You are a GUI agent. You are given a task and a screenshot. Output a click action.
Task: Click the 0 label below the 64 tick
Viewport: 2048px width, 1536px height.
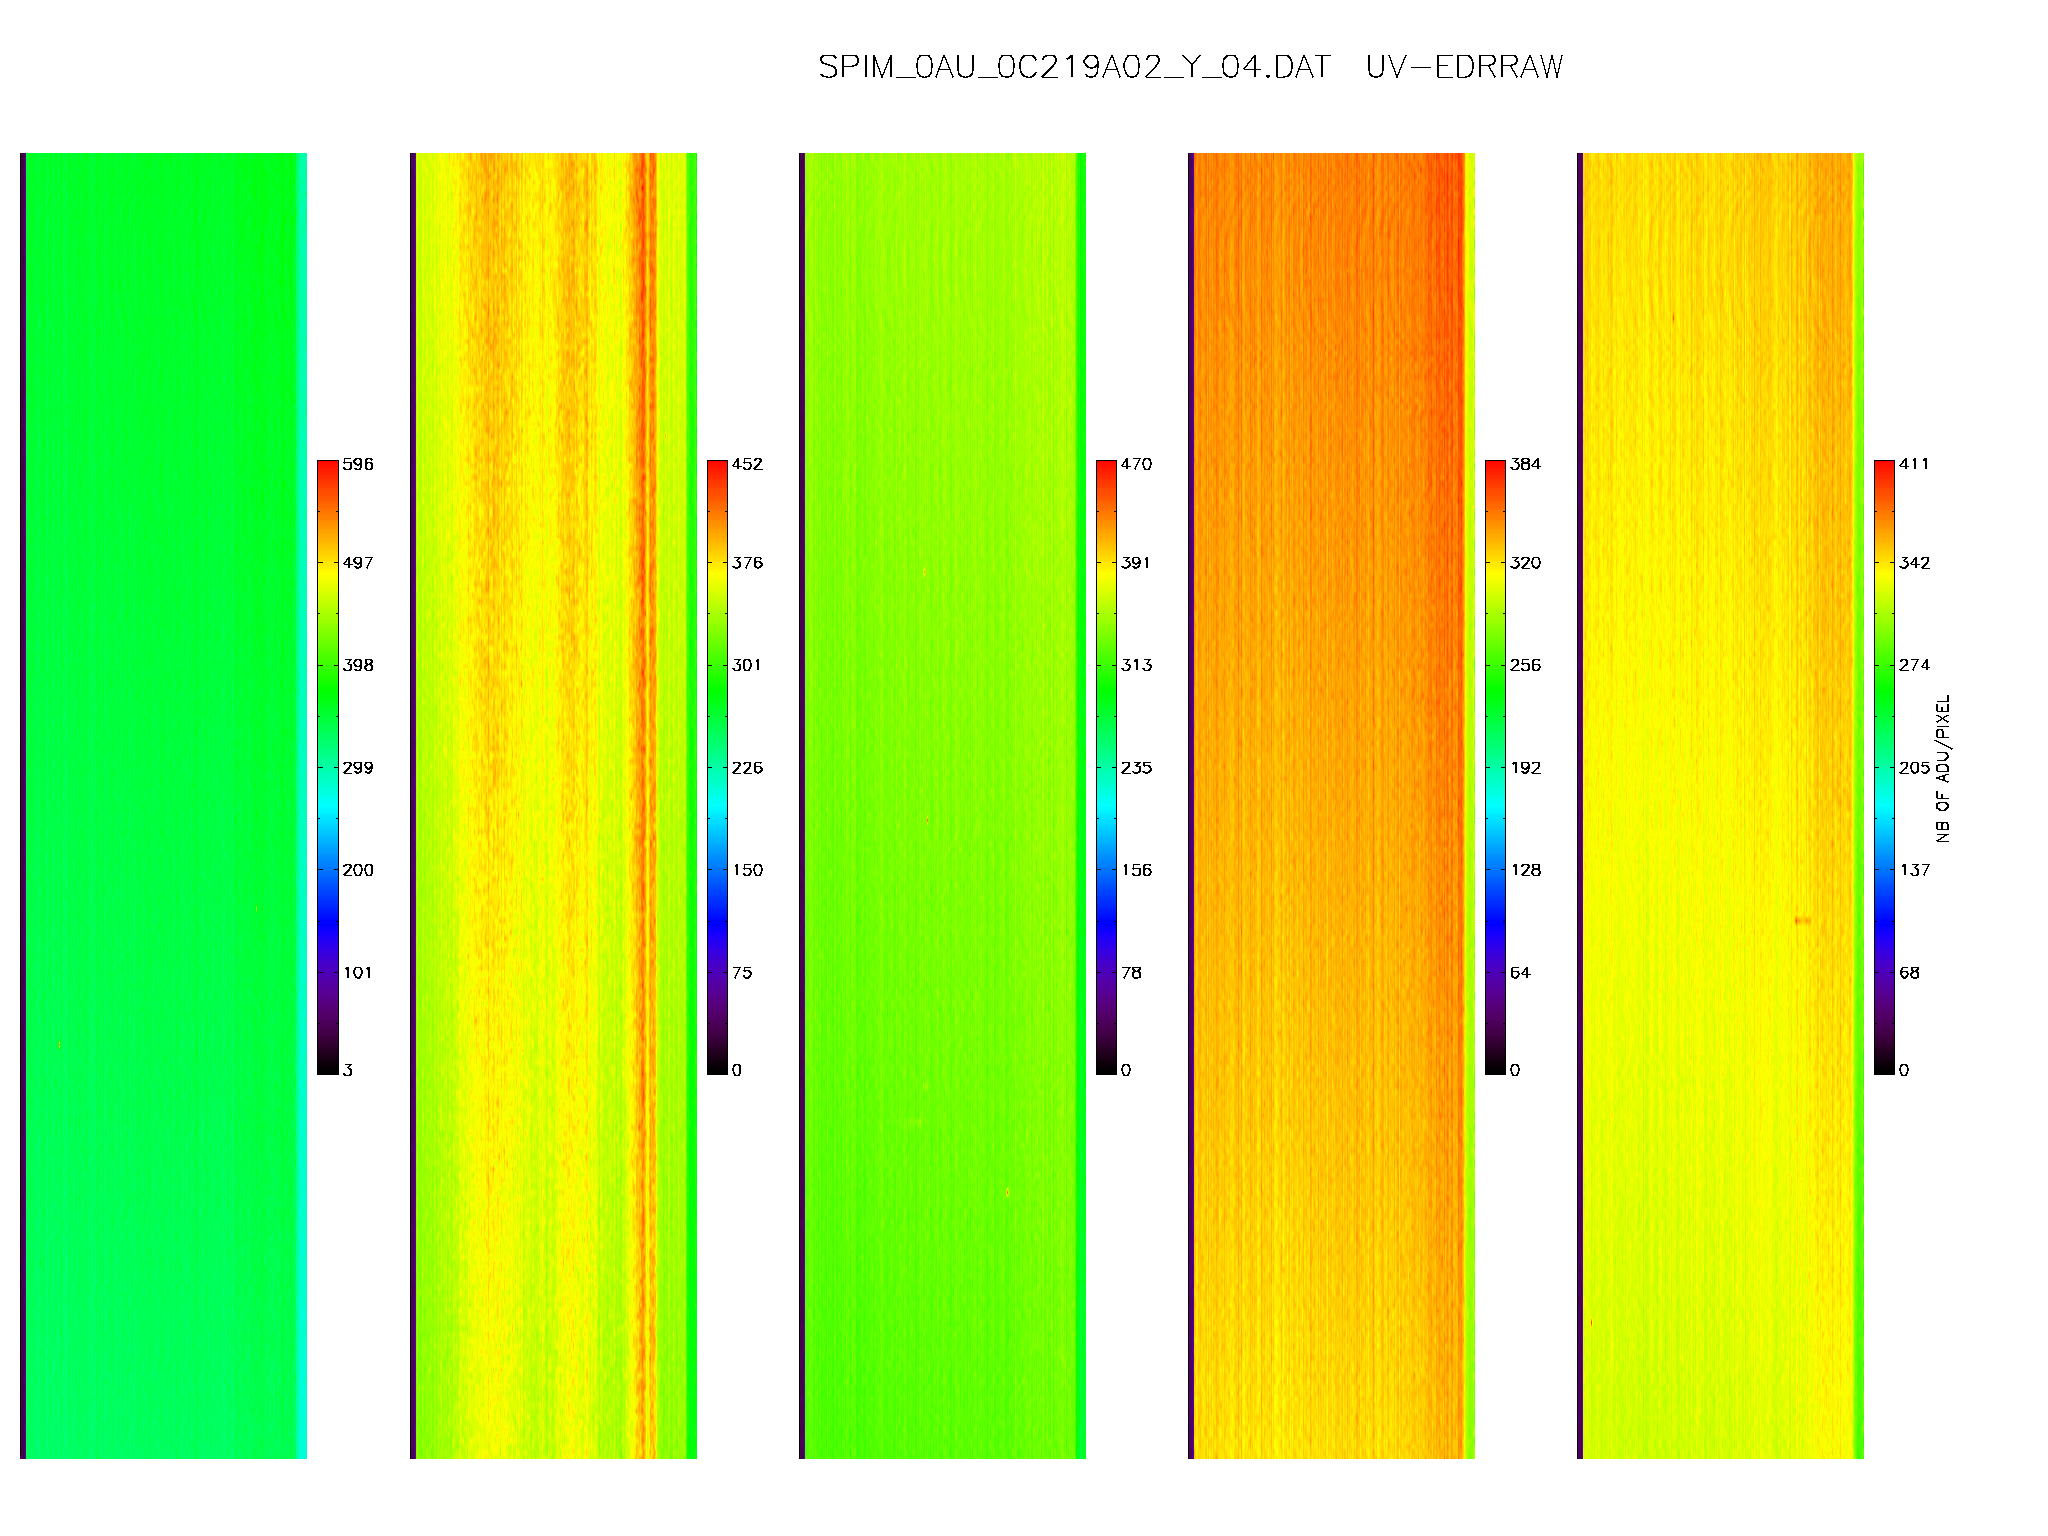(x=1515, y=1070)
